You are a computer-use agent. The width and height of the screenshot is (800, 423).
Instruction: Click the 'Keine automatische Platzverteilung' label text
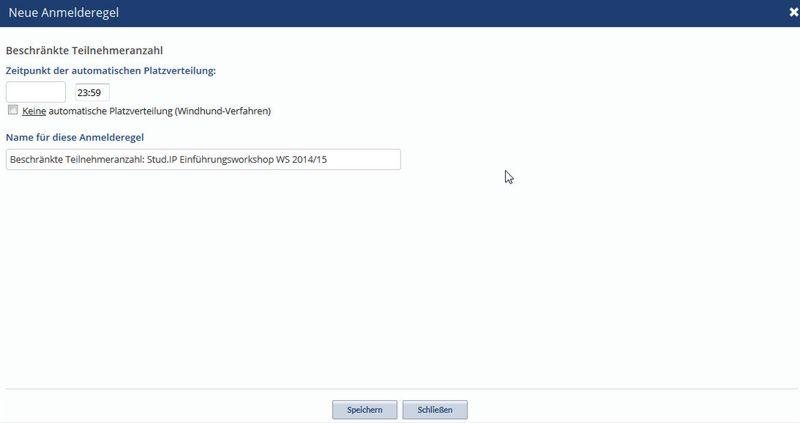click(x=146, y=111)
